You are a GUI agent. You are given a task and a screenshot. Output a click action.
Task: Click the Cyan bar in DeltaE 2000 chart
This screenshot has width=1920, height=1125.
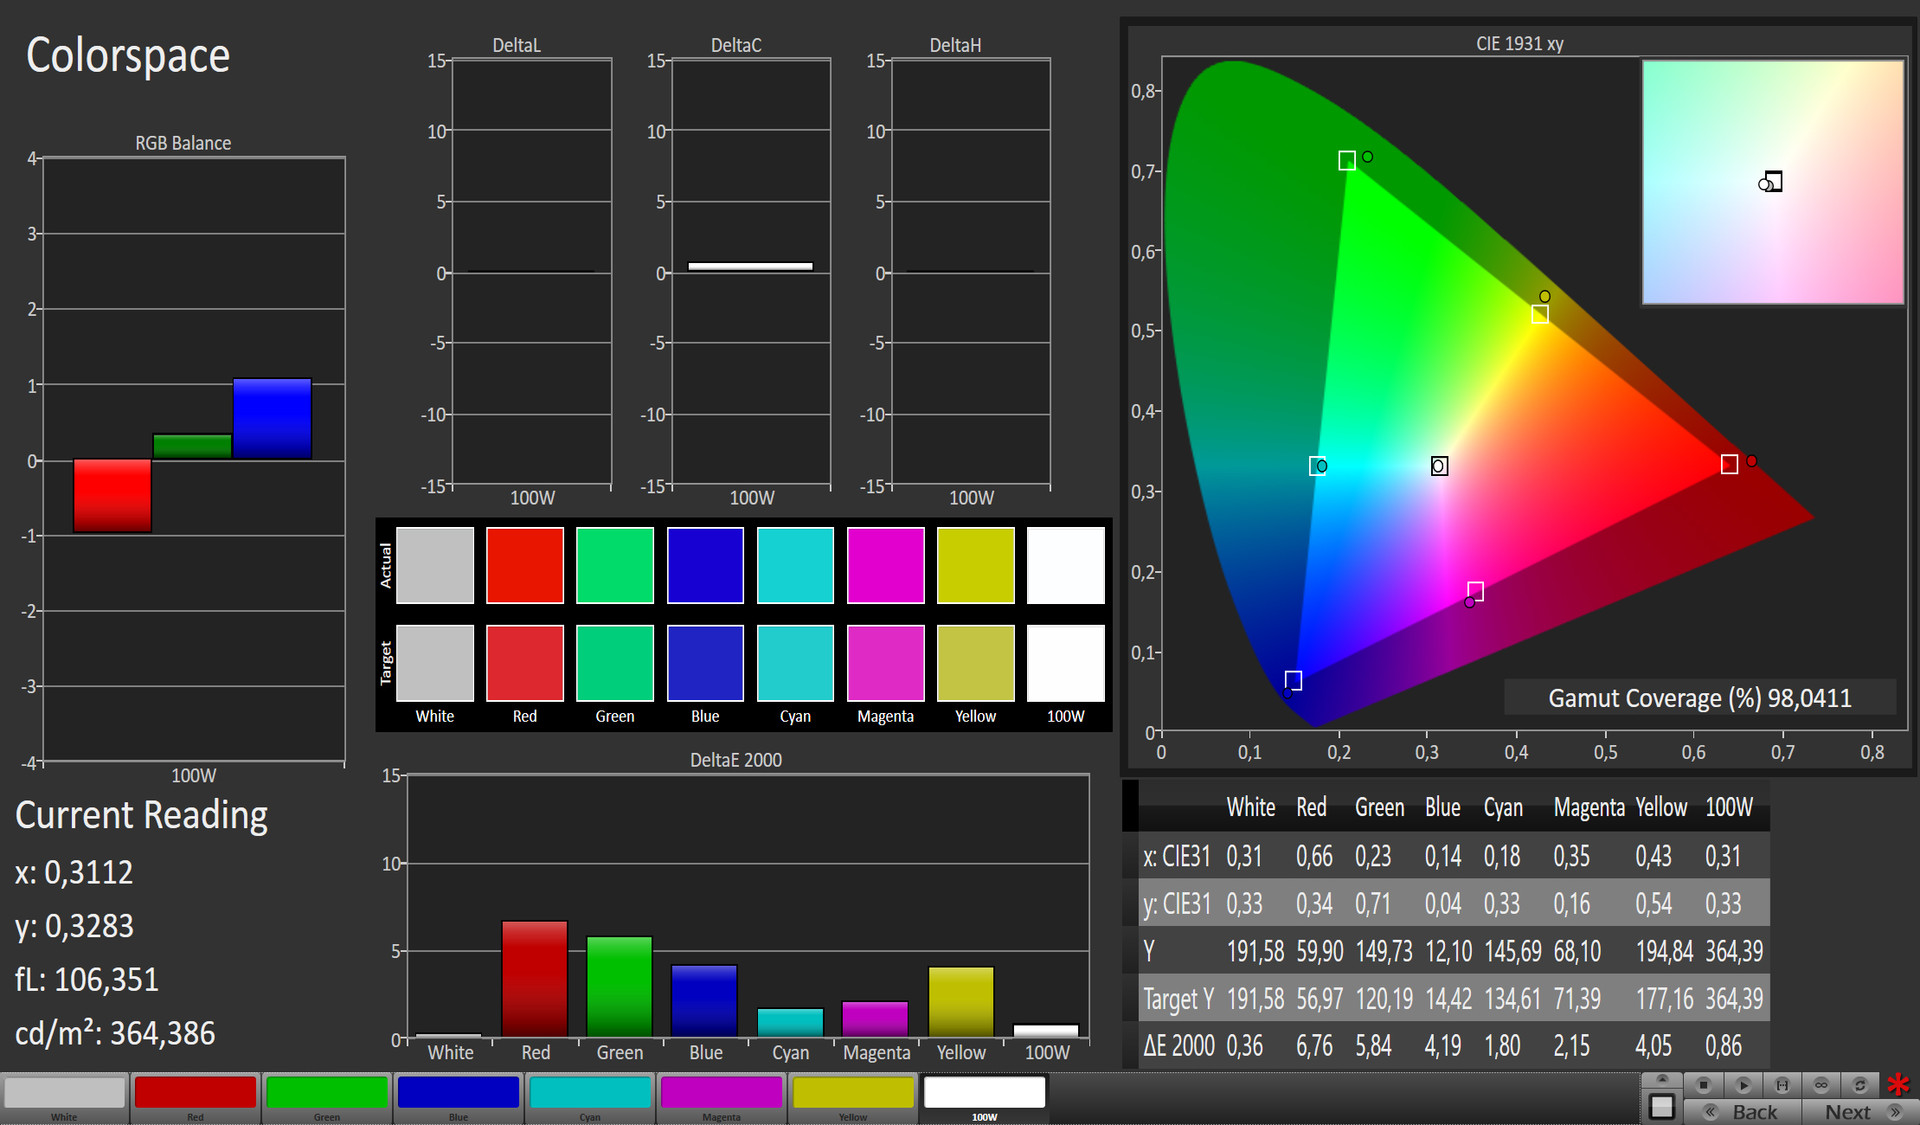[x=790, y=1022]
